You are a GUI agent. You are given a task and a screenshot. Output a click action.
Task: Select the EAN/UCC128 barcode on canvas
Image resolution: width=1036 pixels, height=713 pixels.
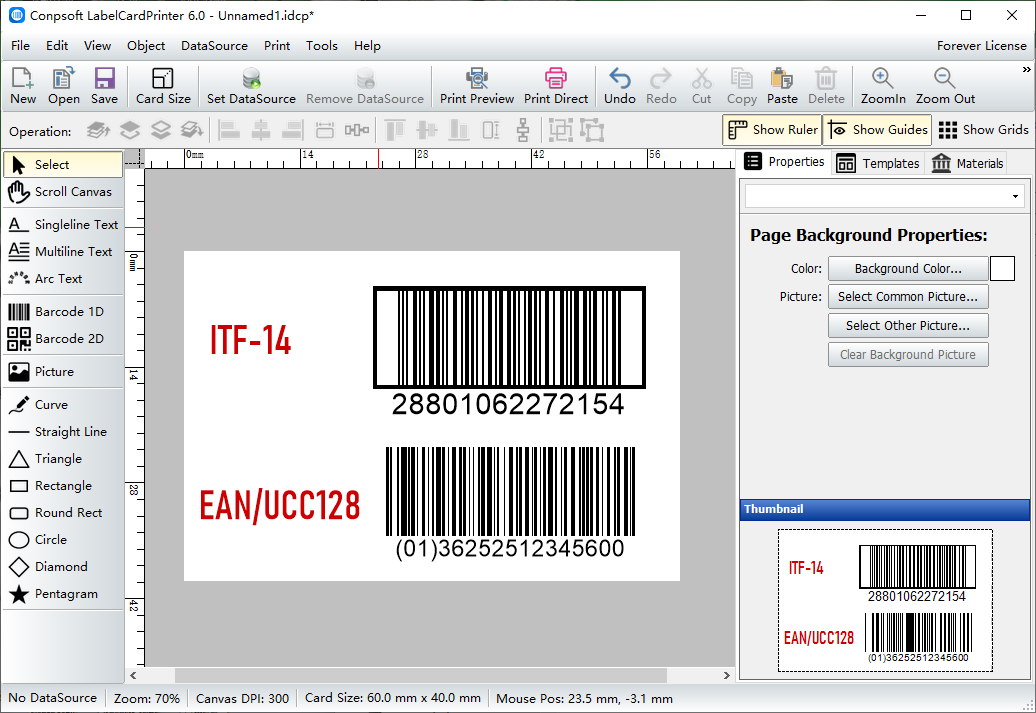pos(510,503)
